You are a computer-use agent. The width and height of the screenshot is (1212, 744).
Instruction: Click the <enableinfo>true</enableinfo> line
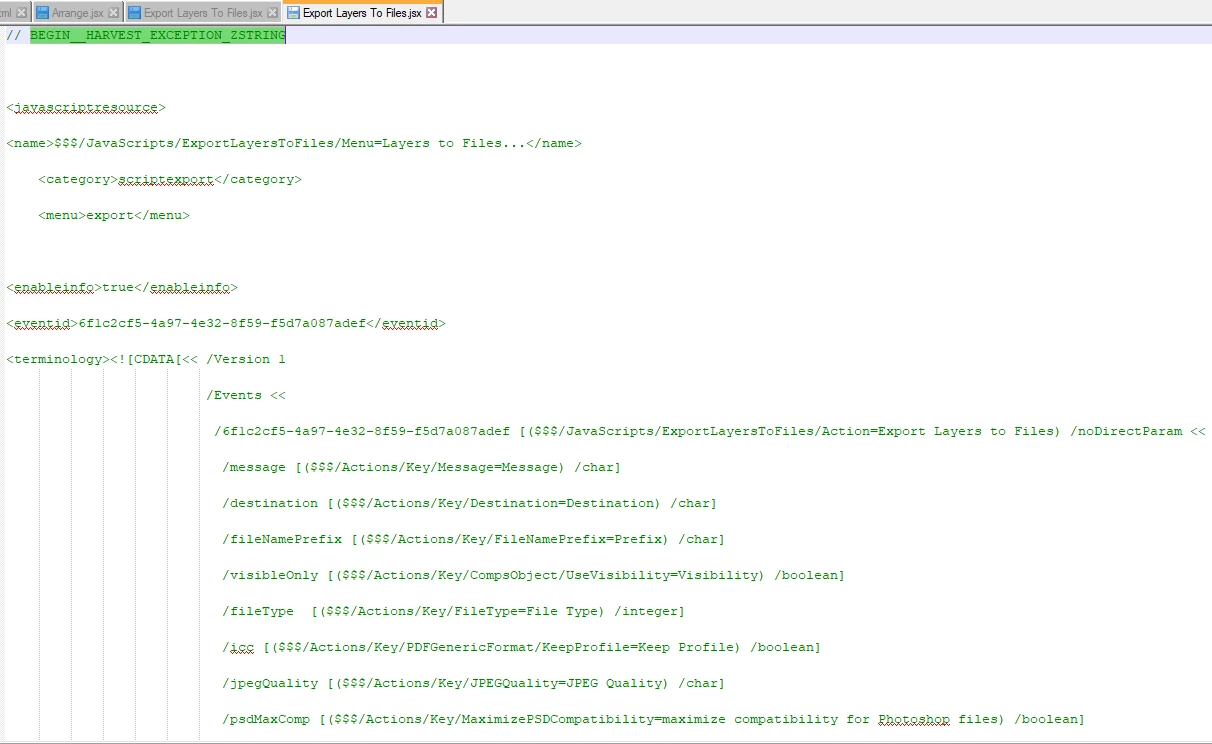tap(122, 287)
